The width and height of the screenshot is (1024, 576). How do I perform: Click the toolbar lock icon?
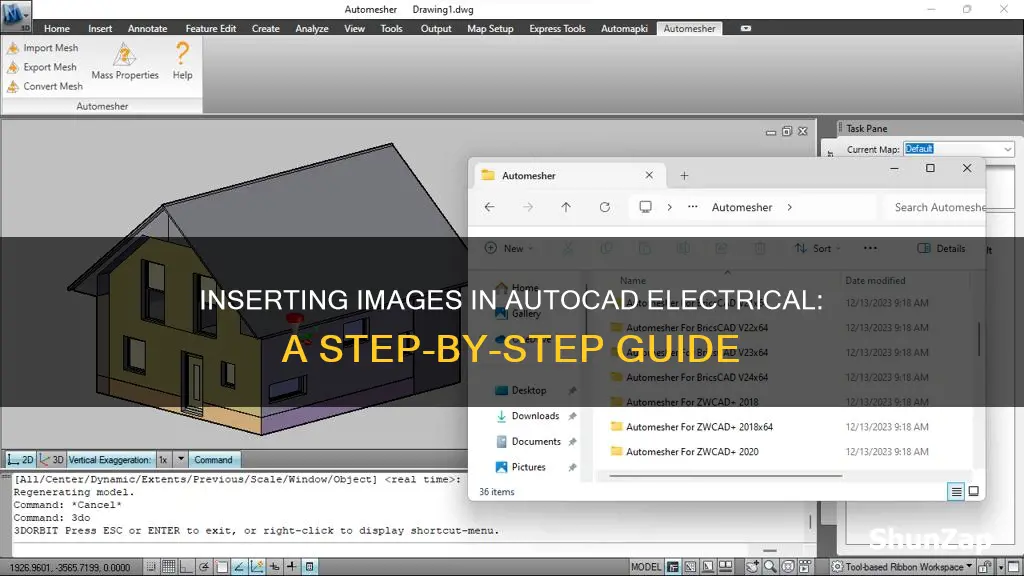pos(985,567)
